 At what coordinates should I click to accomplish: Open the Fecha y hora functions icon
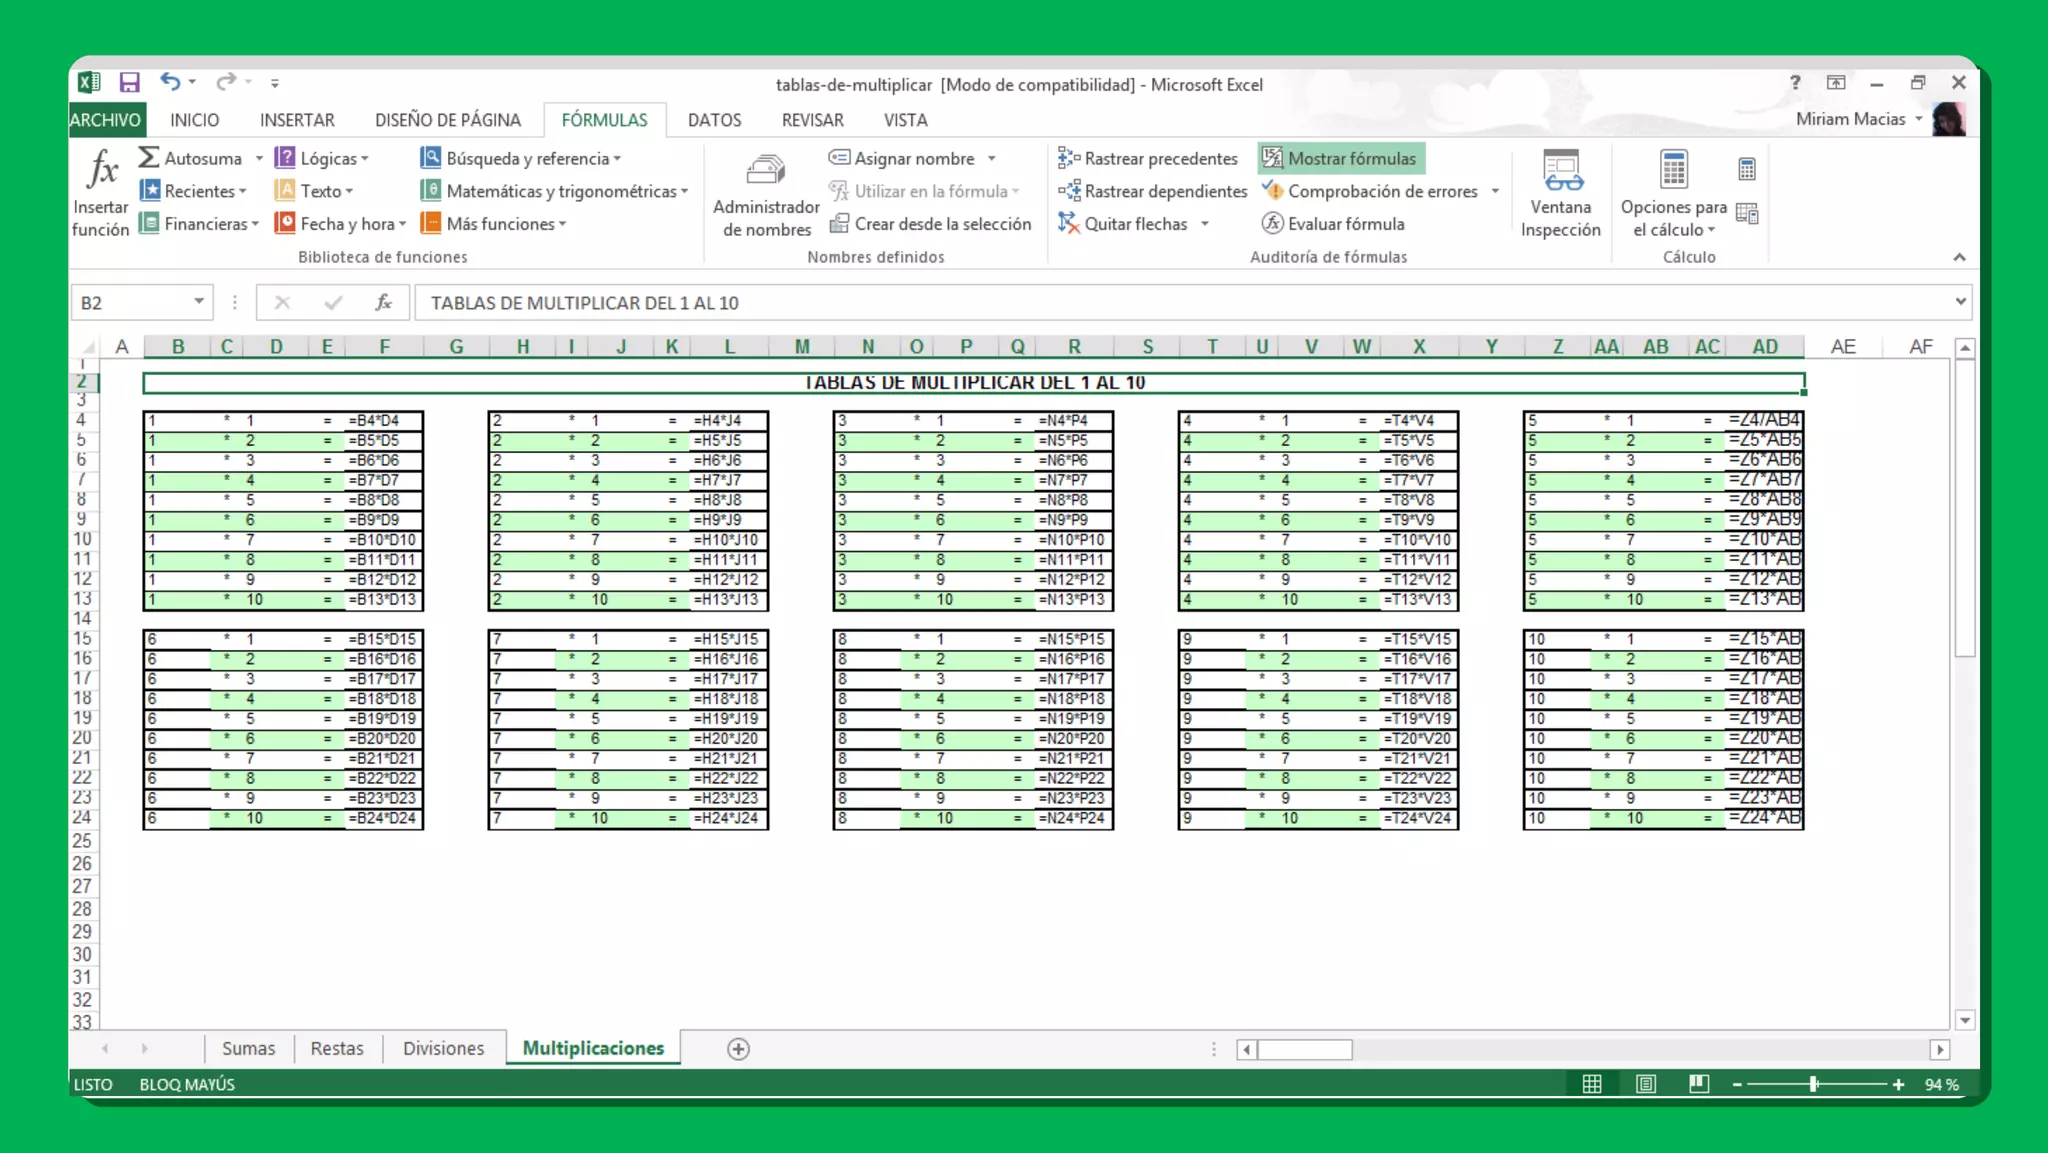pos(285,223)
